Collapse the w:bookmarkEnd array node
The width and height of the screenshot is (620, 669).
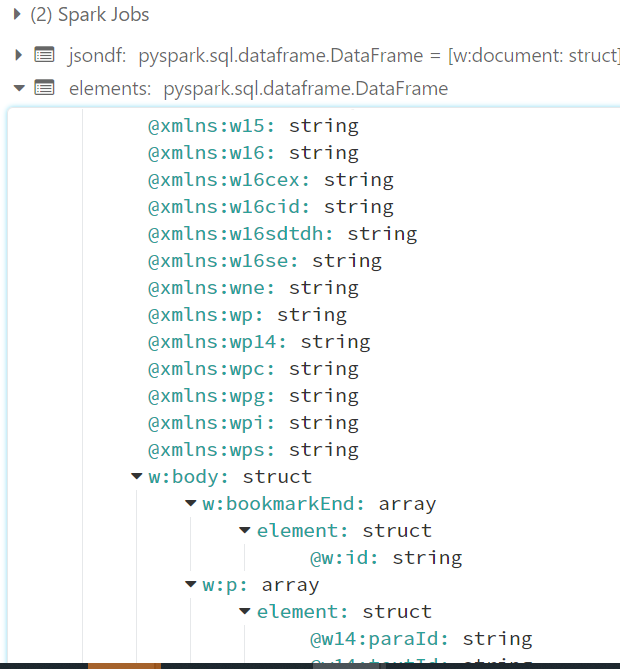click(191, 504)
